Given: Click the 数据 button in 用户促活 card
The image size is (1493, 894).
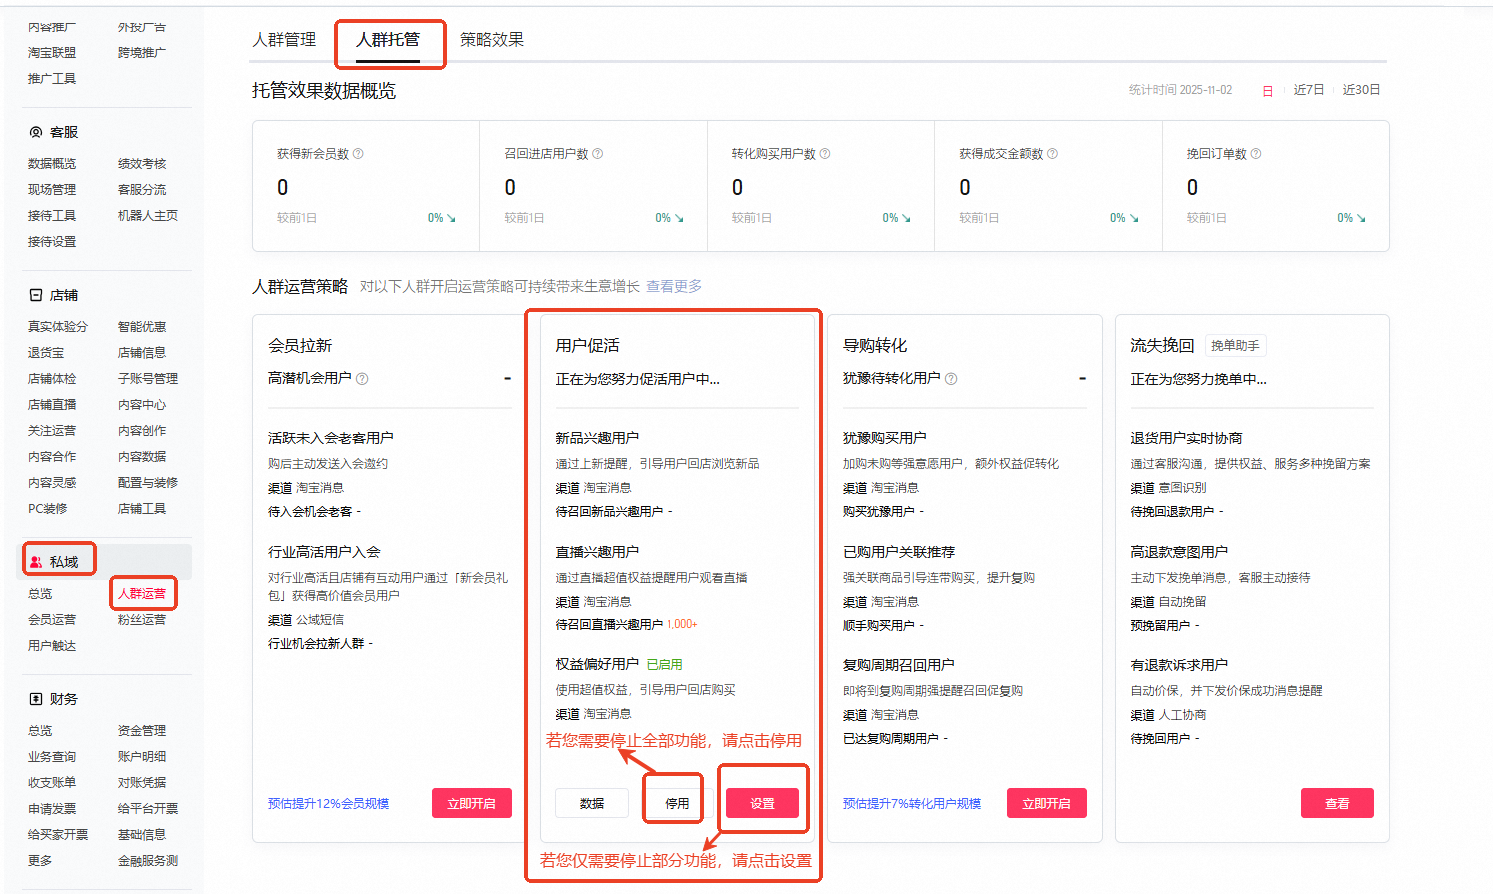Looking at the screenshot, I should point(592,803).
